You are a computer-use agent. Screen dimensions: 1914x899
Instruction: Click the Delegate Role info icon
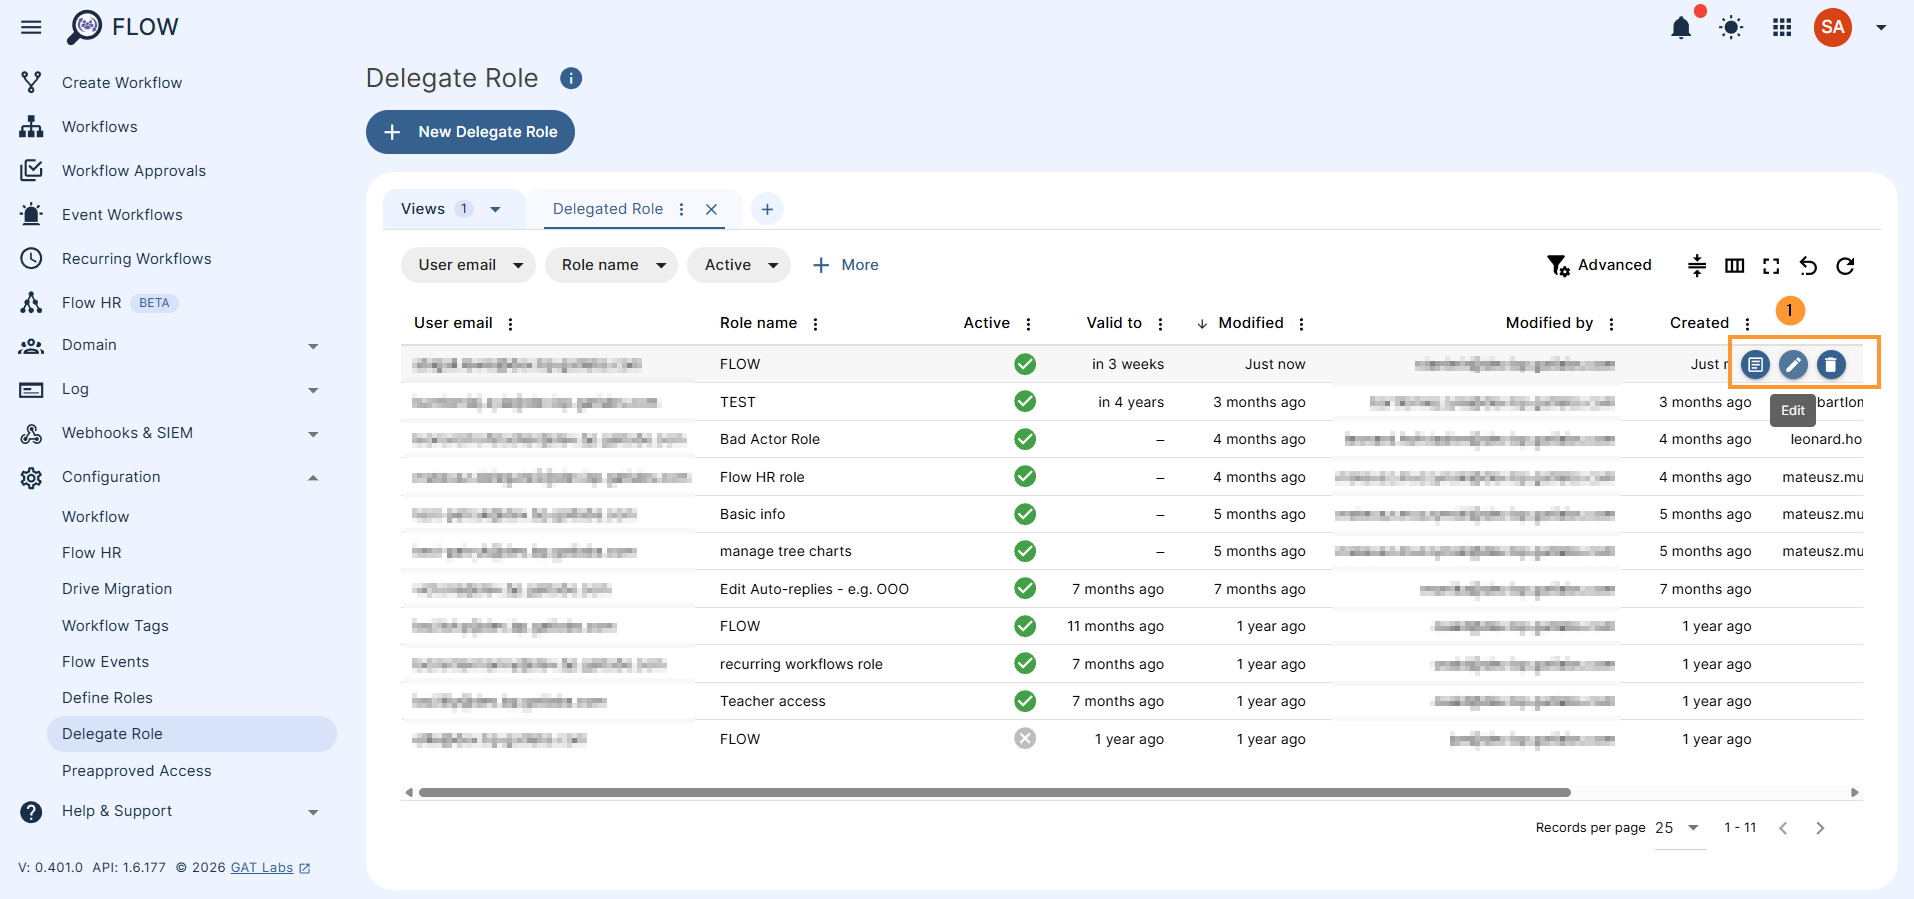click(x=571, y=79)
